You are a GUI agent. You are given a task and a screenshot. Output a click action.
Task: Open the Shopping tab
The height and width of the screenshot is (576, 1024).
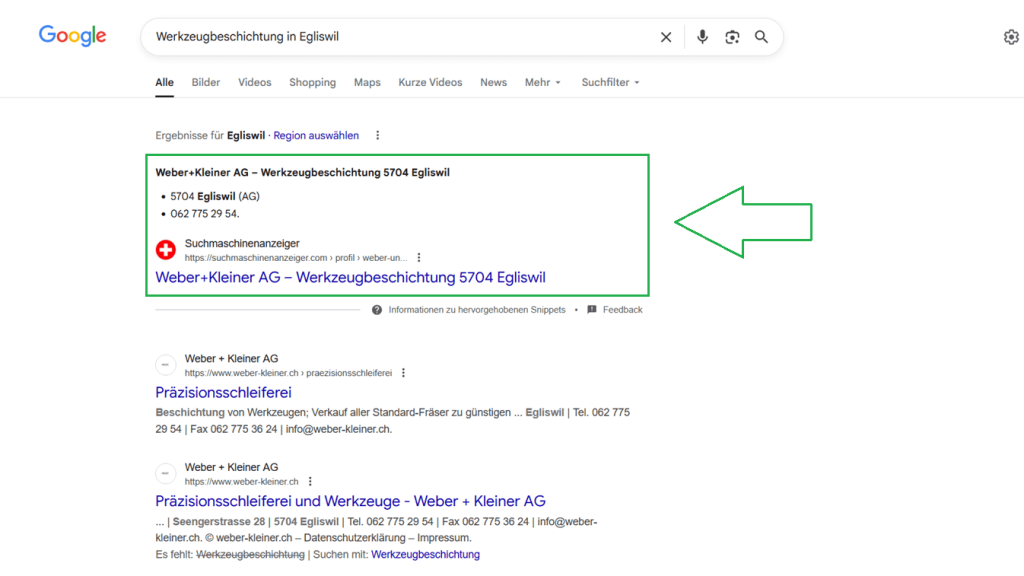tap(312, 82)
